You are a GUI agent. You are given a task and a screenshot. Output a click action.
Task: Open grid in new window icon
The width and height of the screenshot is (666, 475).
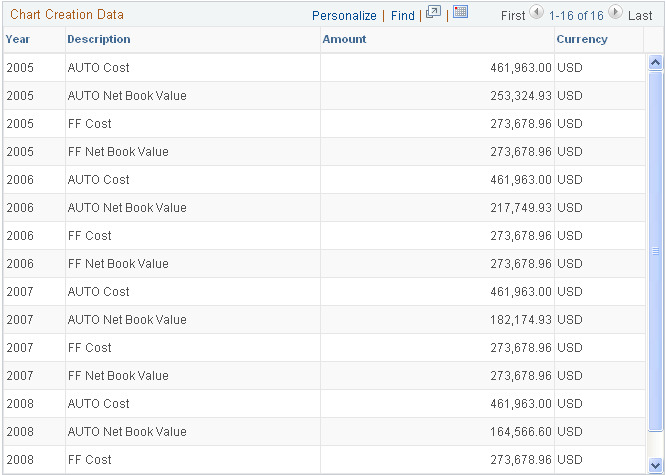433,12
